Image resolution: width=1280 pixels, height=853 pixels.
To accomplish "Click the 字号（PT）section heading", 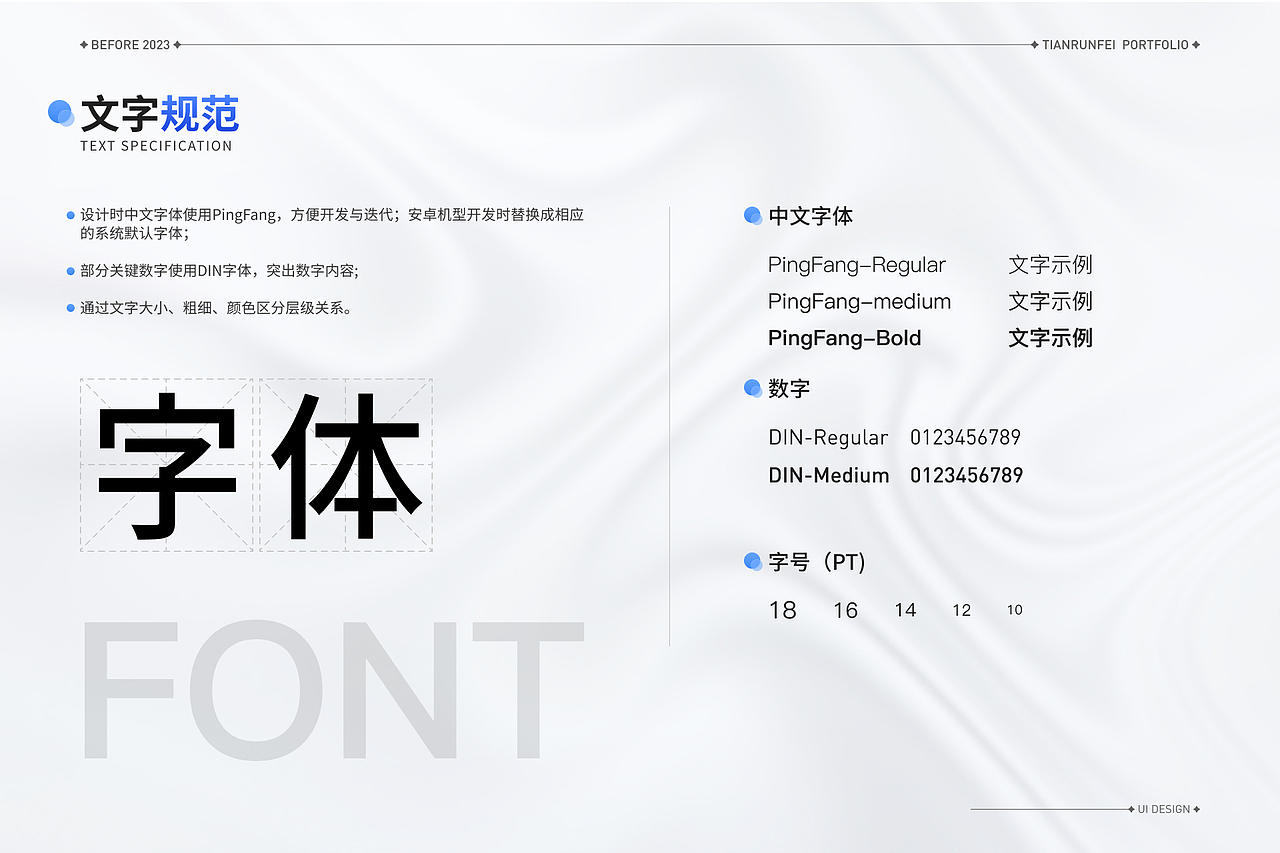I will [x=818, y=562].
